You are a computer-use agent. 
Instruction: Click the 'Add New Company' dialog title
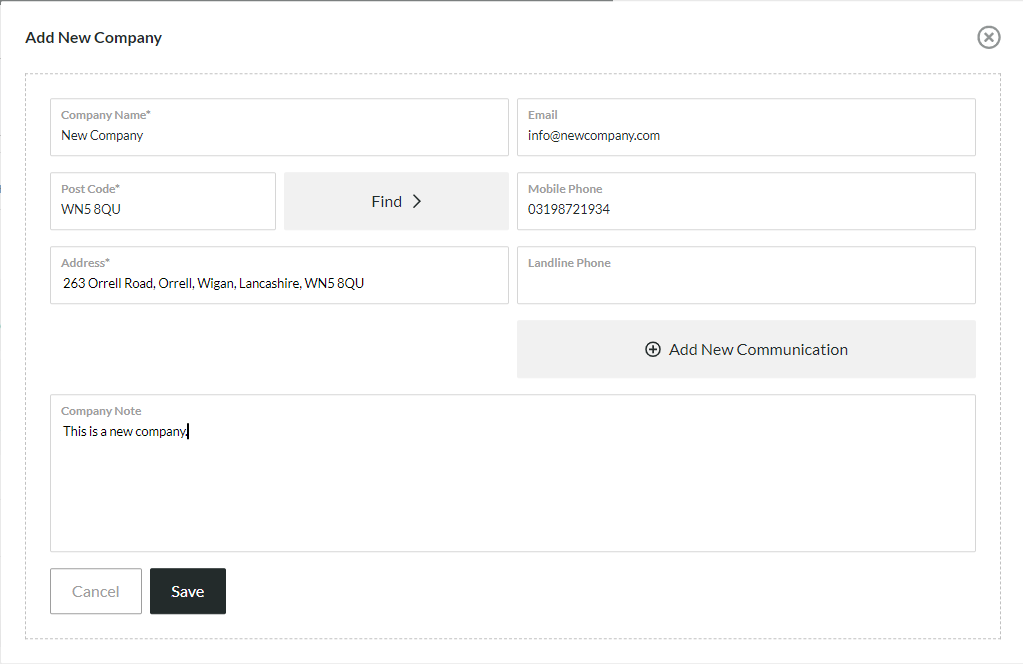click(93, 38)
